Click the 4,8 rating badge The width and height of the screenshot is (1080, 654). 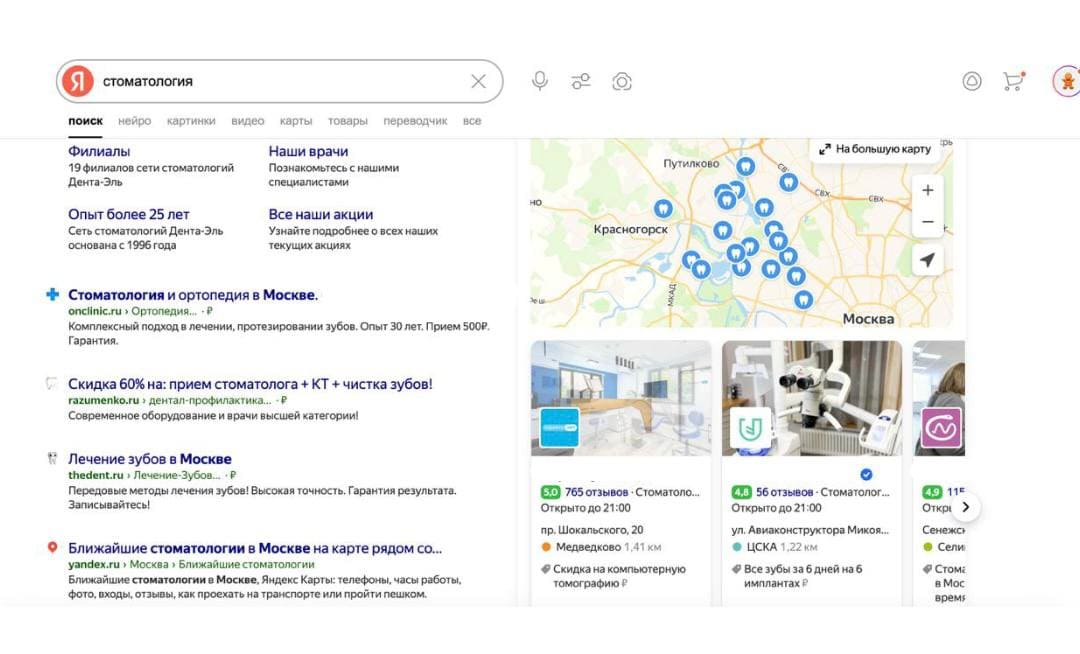[x=741, y=492]
